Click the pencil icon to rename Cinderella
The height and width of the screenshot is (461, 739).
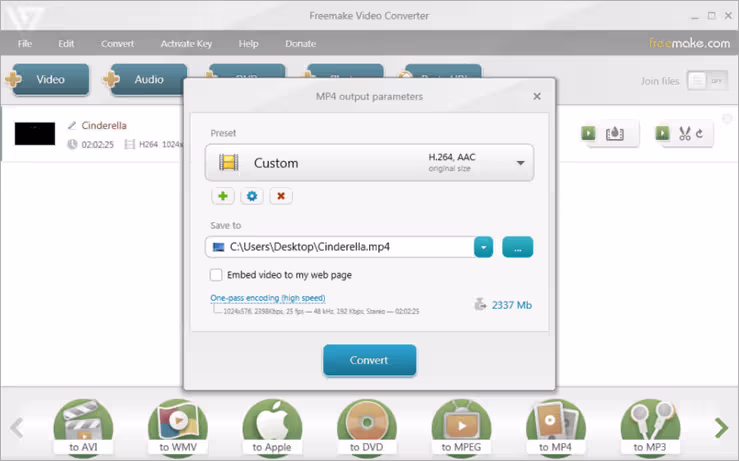(x=72, y=125)
